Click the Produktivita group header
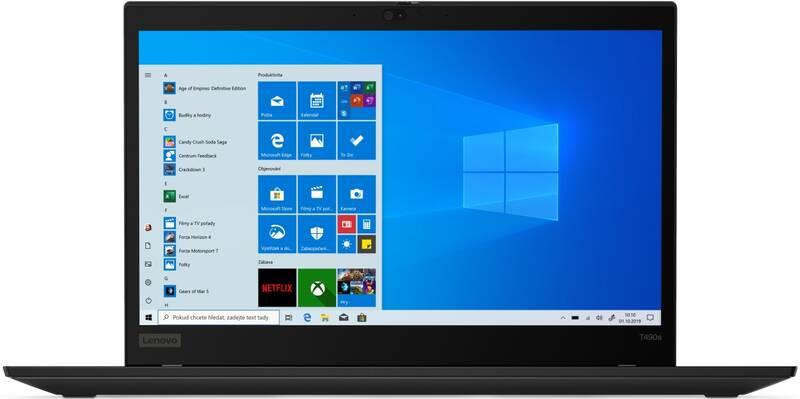Screen dimensions: 800x399 (270, 75)
